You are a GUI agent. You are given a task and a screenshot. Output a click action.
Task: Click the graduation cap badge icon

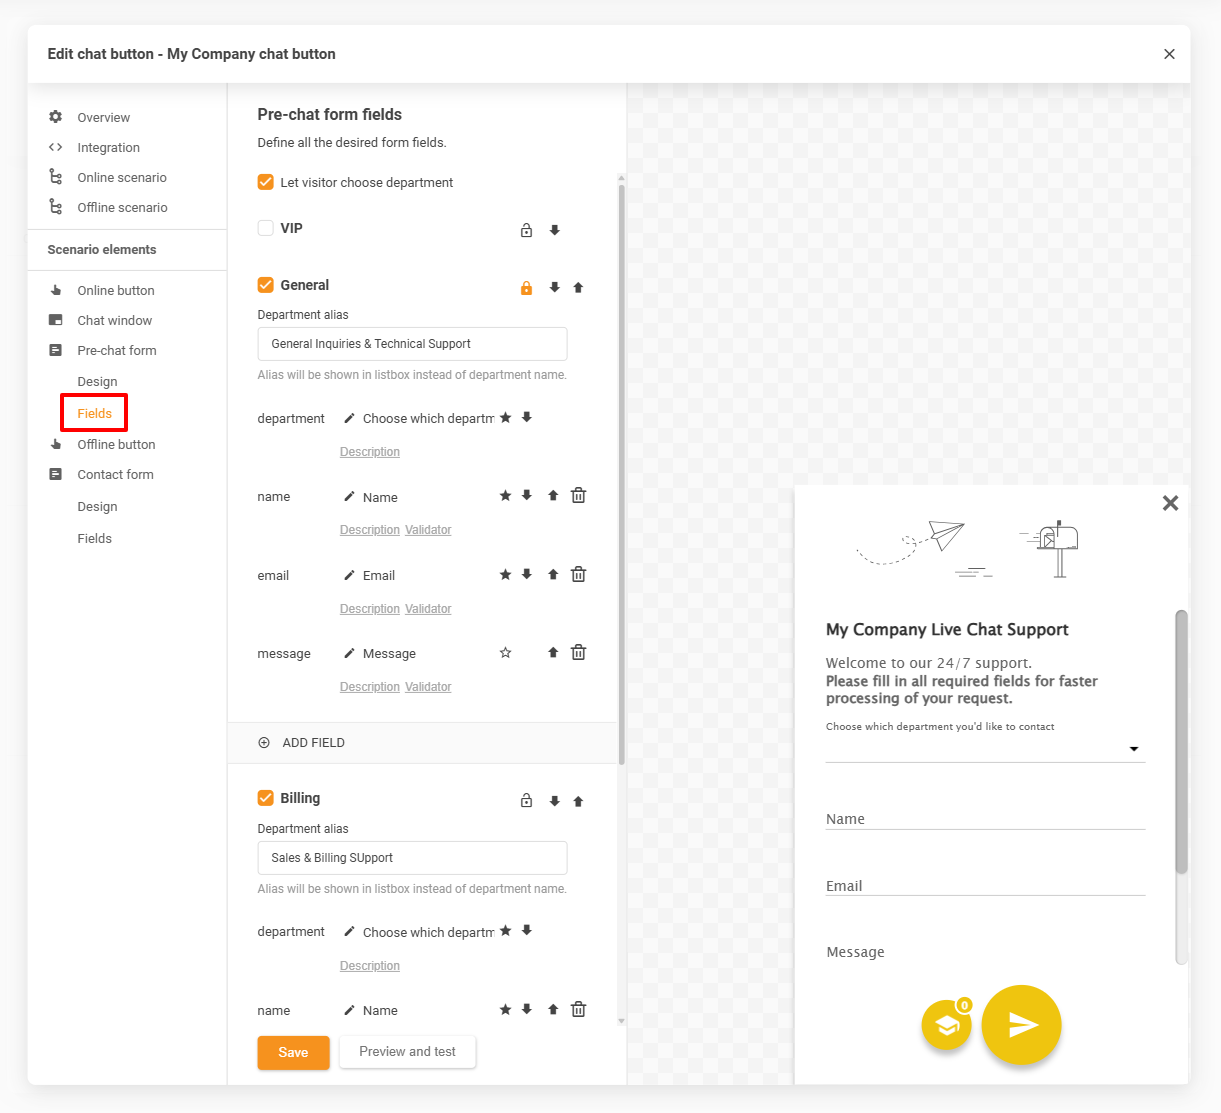tap(946, 1025)
